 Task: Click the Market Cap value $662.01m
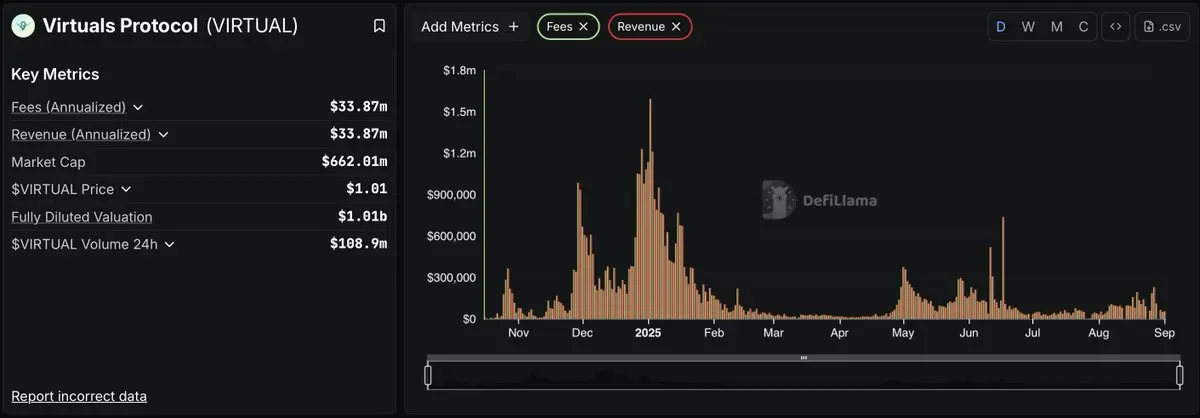(354, 161)
